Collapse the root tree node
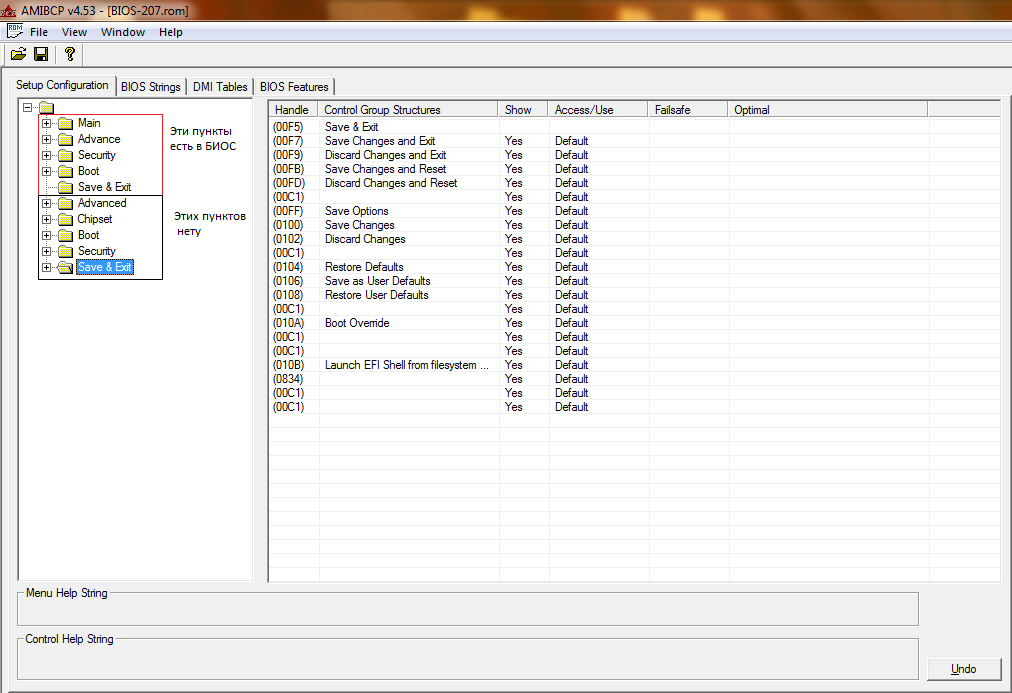1012x693 pixels. pyautogui.click(x=28, y=108)
